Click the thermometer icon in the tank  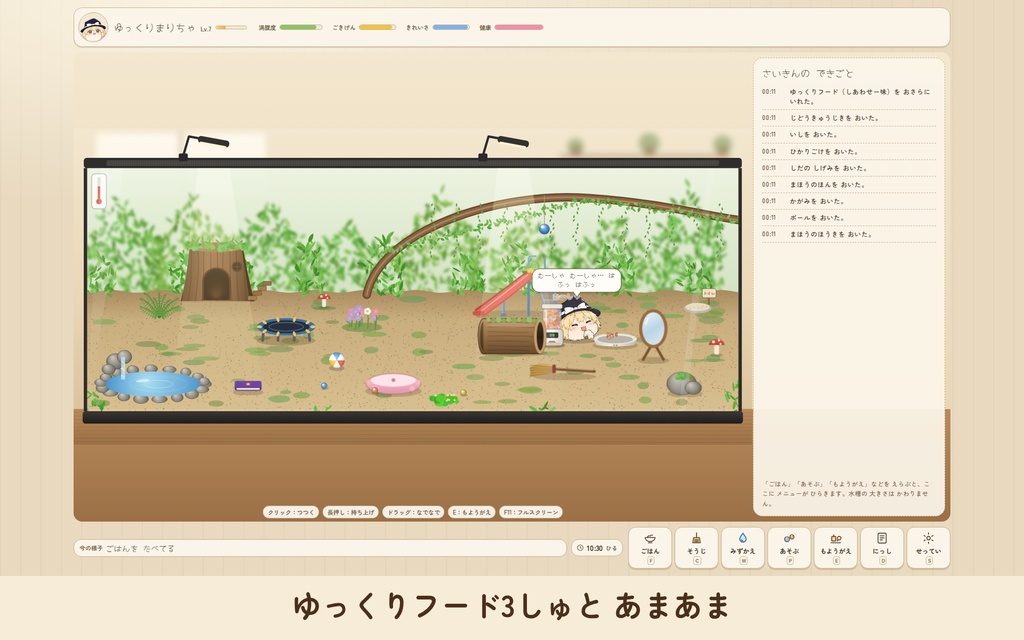tap(99, 191)
